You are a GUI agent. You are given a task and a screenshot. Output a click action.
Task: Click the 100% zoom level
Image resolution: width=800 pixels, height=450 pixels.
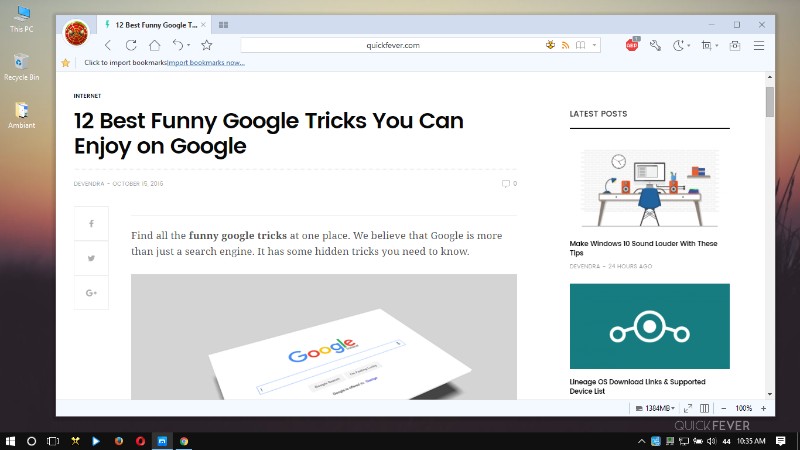click(743, 408)
